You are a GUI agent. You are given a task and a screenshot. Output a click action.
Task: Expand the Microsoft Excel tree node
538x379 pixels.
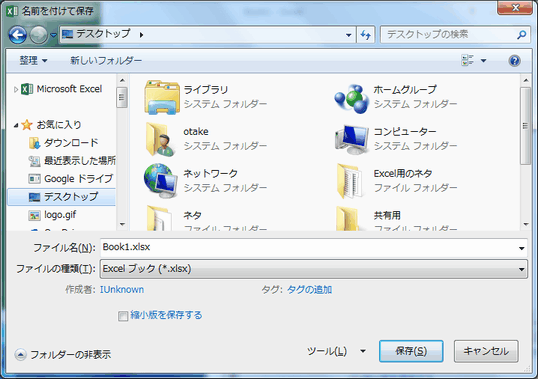pyautogui.click(x=15, y=90)
